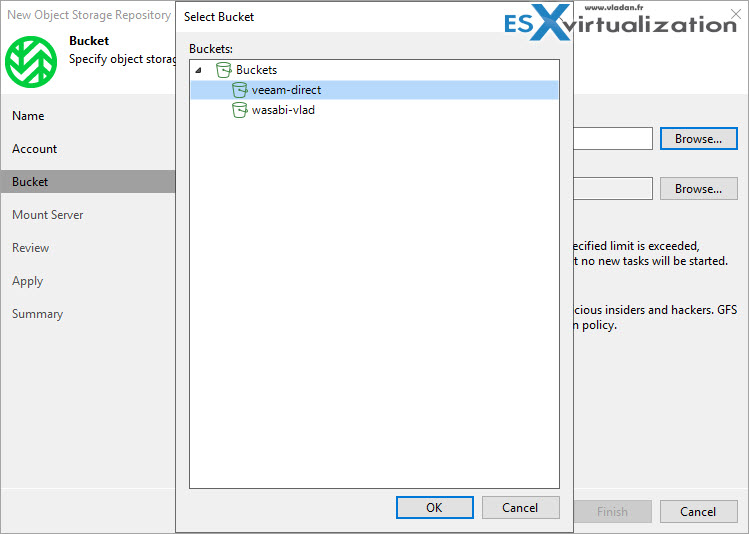Open the Summary wizard step
Viewport: 749px width, 534px height.
click(37, 314)
